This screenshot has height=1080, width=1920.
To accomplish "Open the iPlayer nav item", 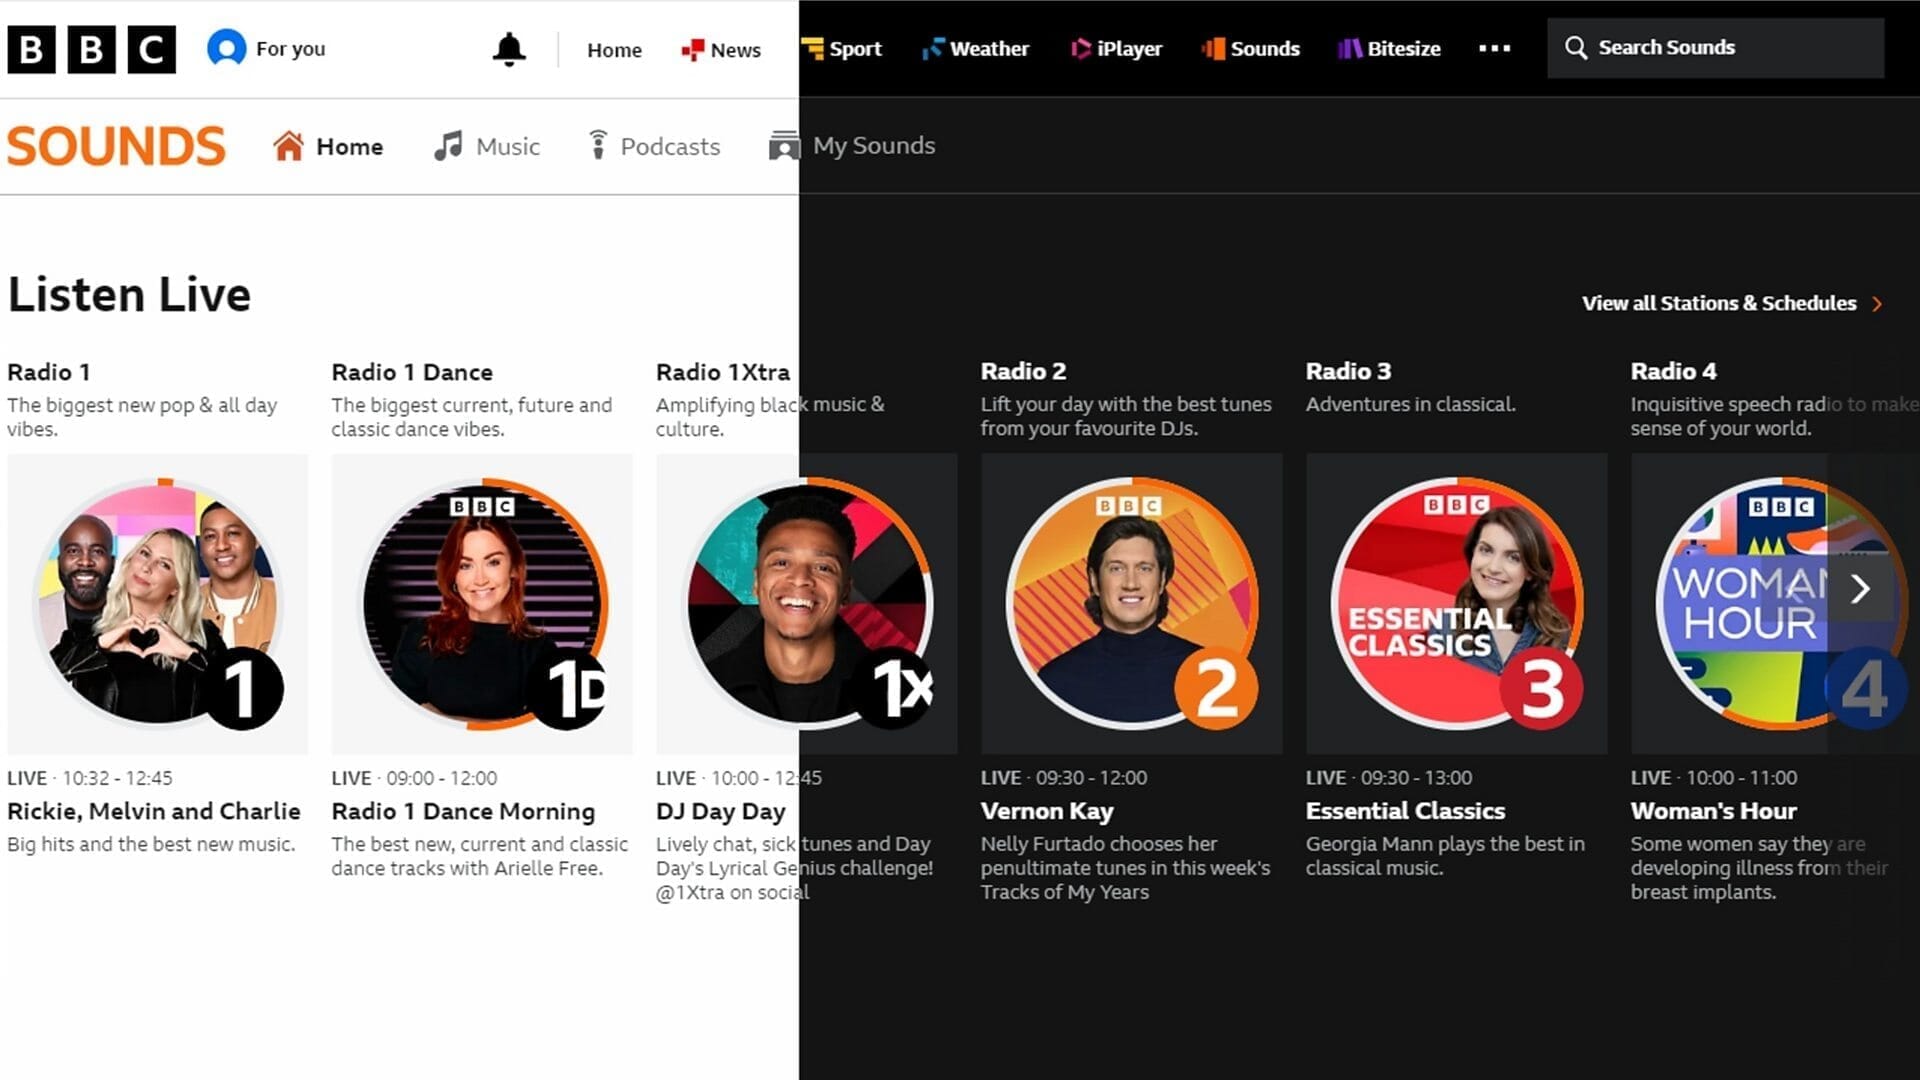I will (x=1116, y=48).
